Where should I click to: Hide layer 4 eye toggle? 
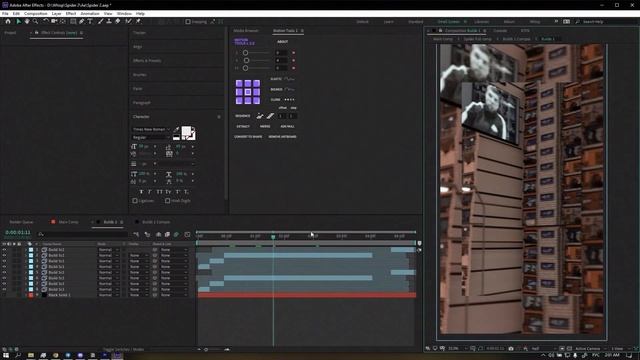(4, 267)
